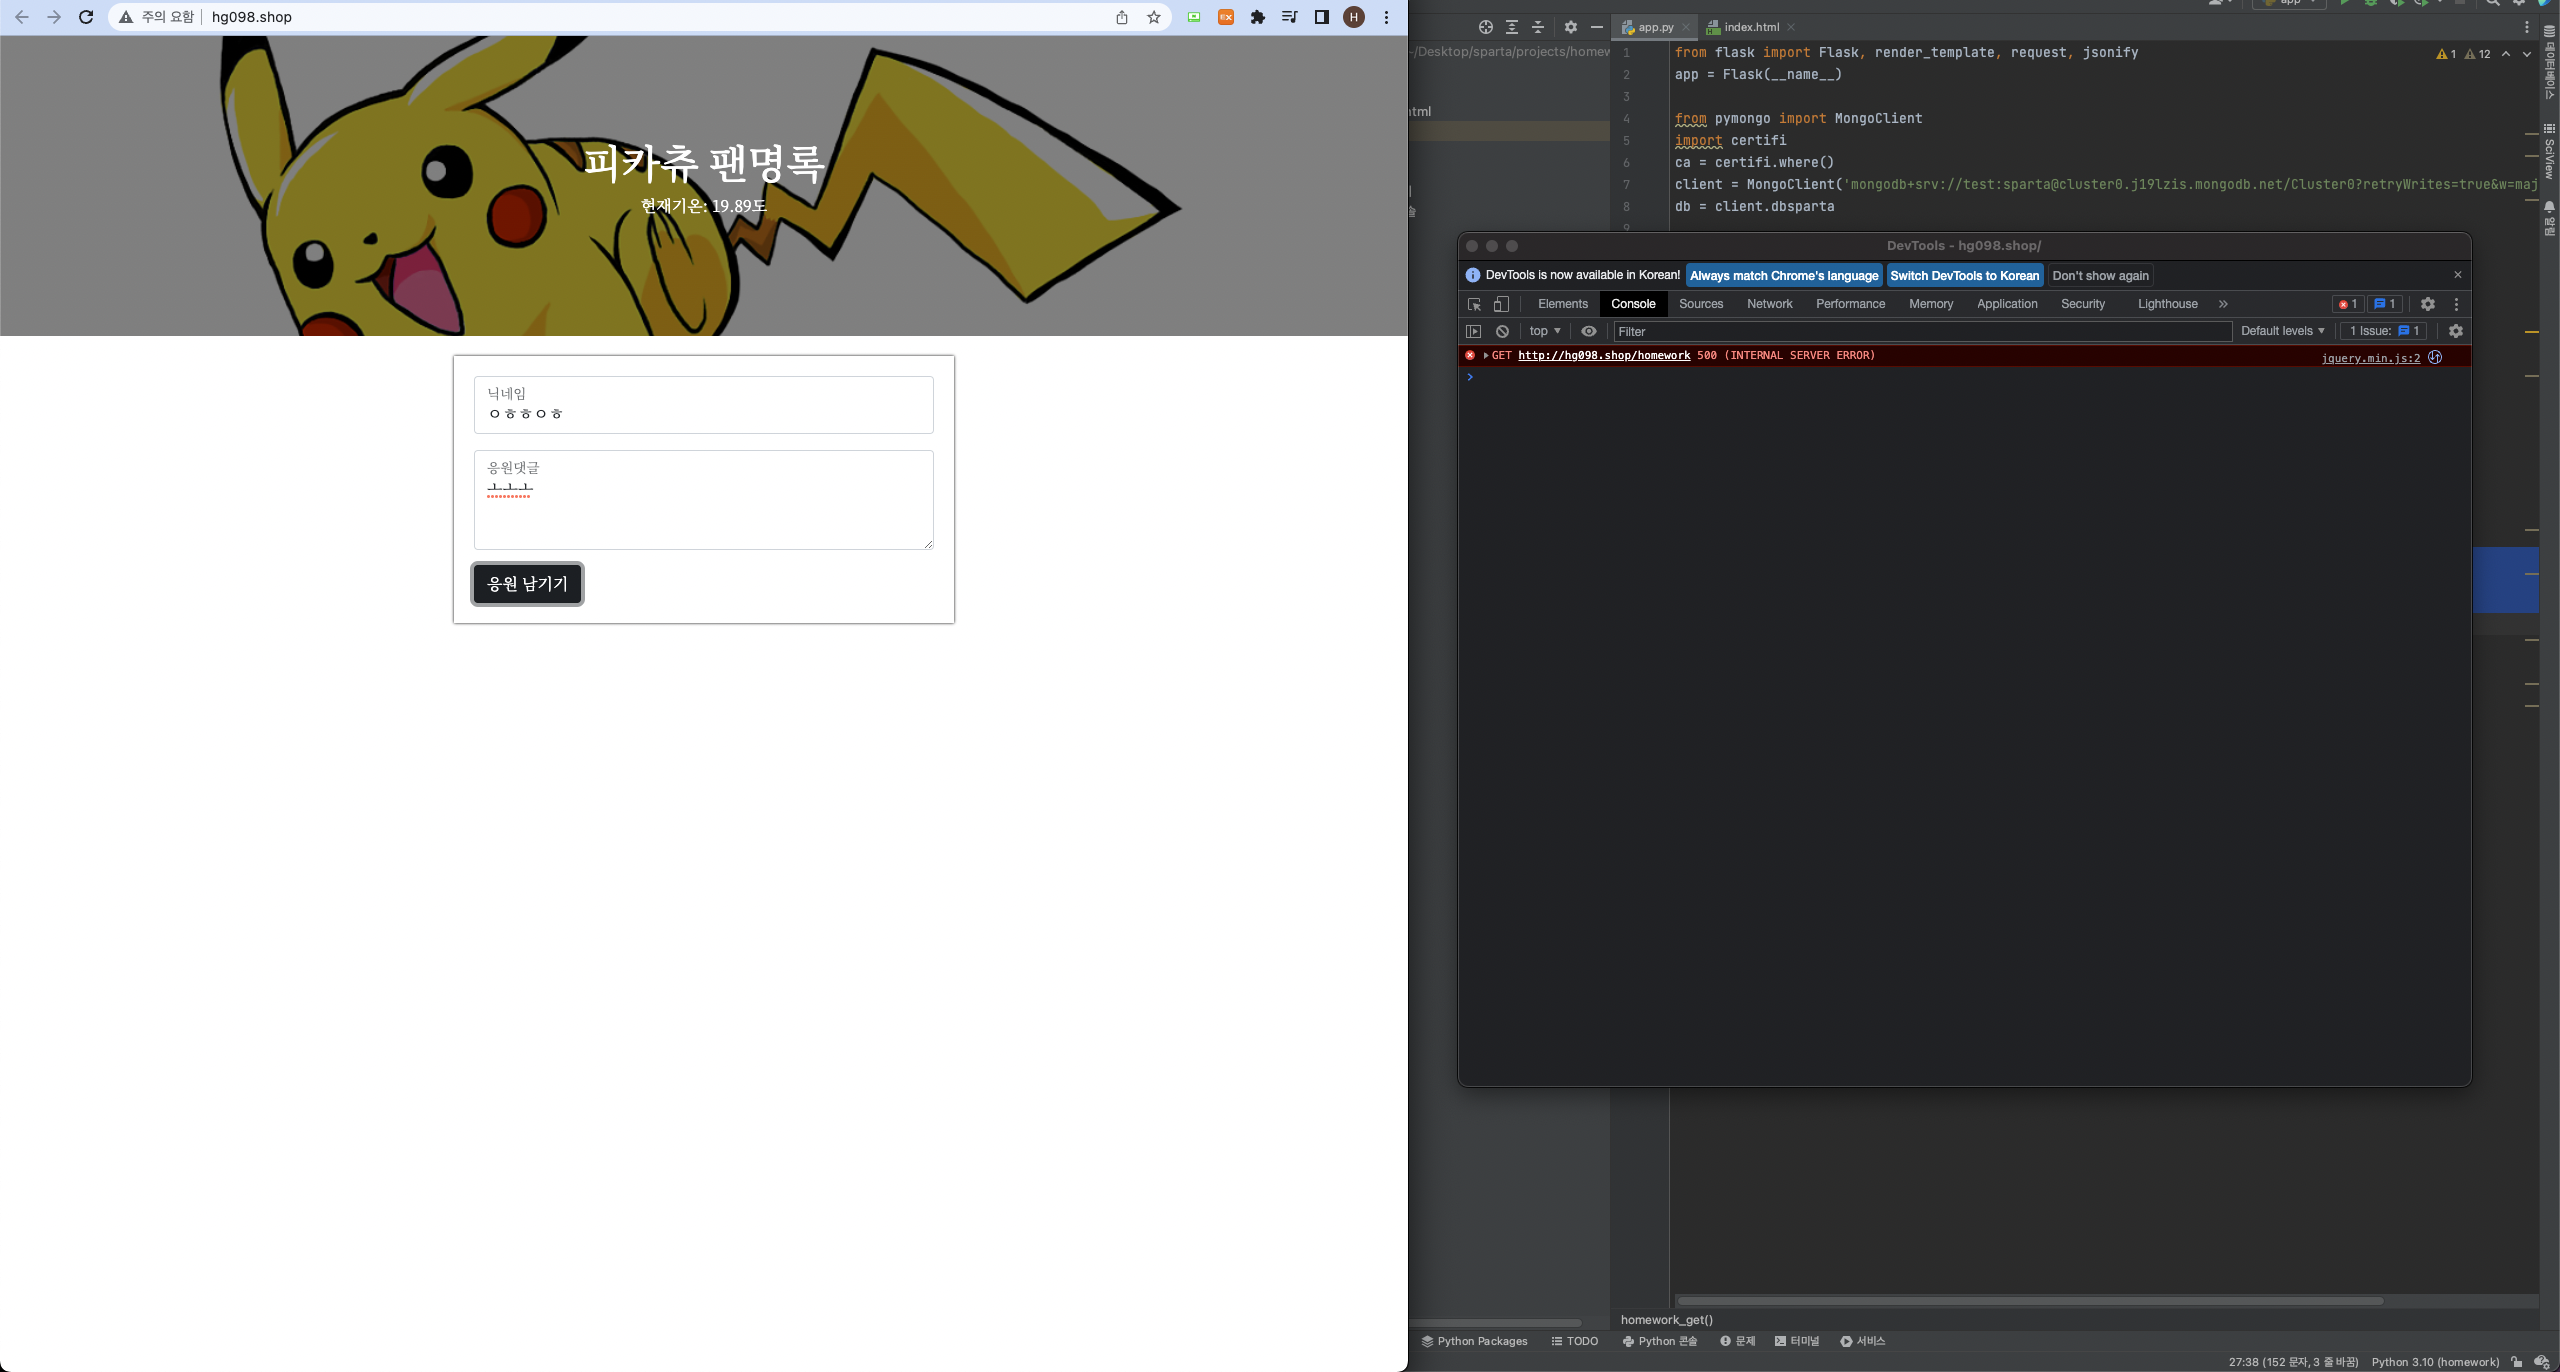Click the 1 Issue button
Image resolution: width=2560 pixels, height=1372 pixels.
click(2384, 331)
